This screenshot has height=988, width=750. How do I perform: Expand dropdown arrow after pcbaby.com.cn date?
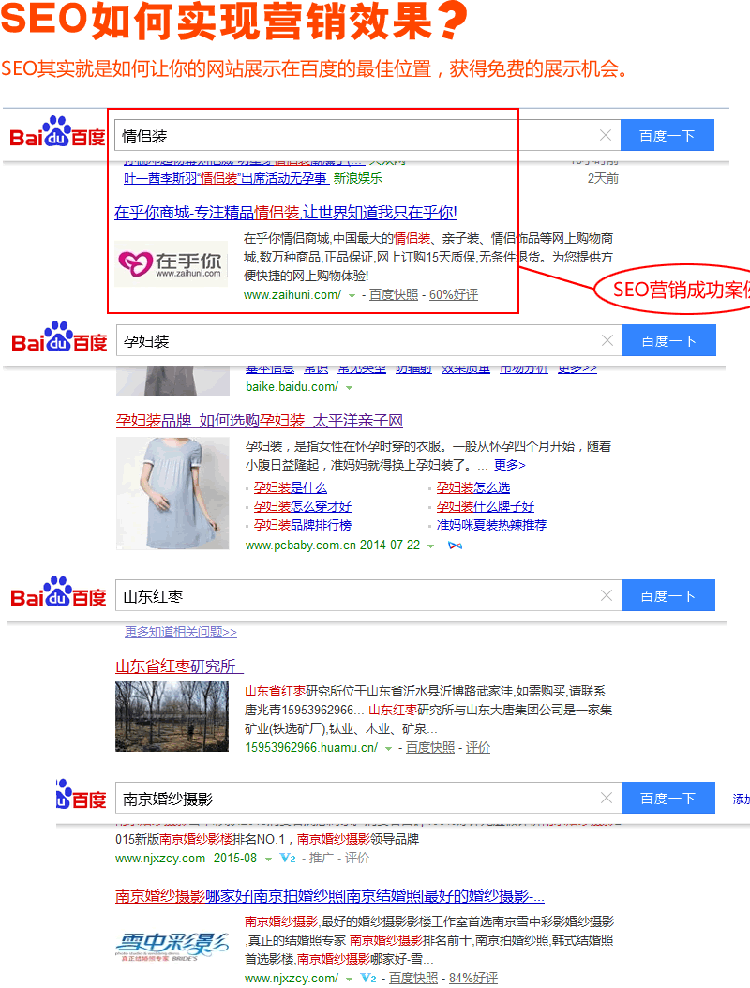pos(430,546)
